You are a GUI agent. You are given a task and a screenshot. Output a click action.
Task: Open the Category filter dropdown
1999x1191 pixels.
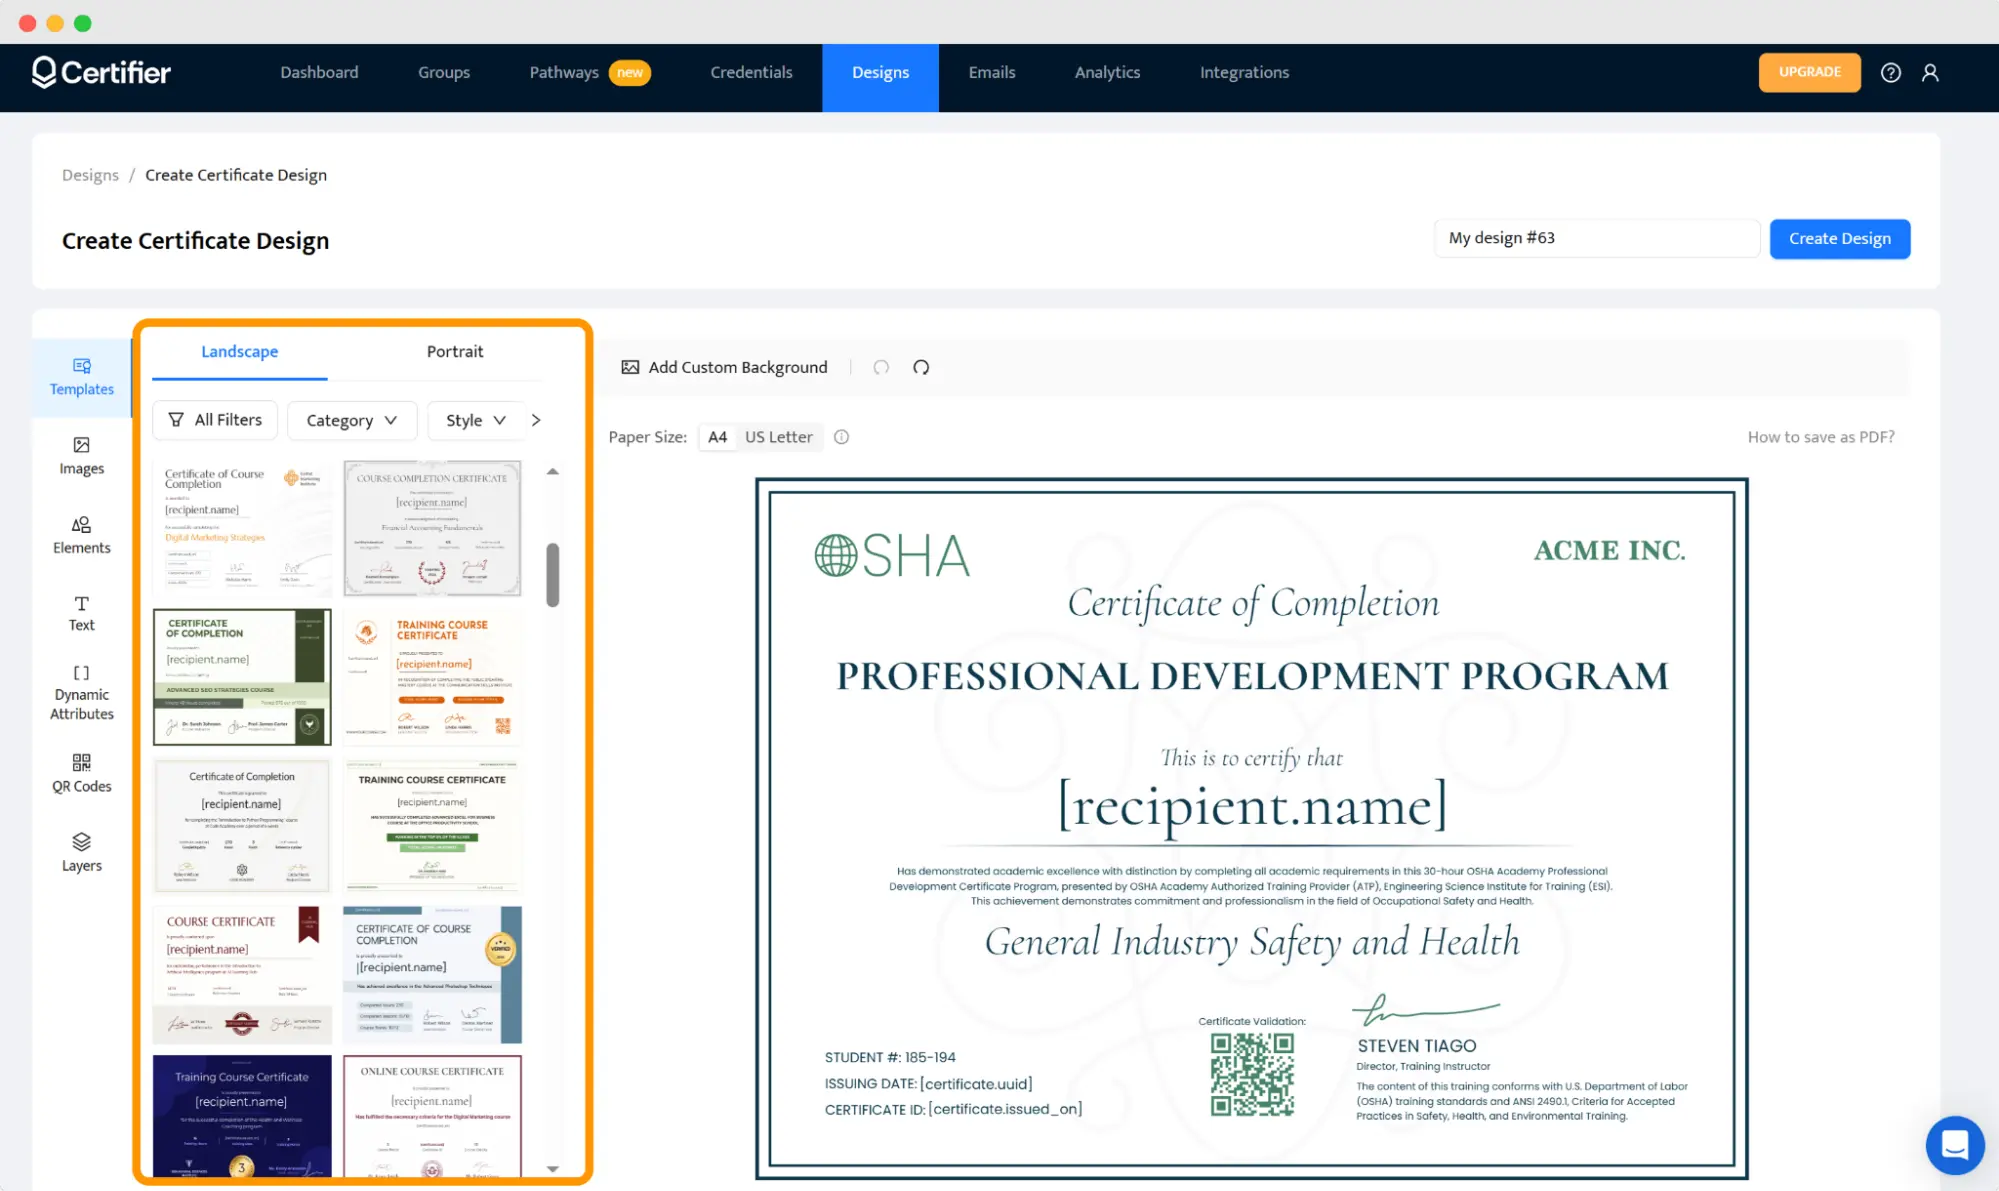point(351,420)
